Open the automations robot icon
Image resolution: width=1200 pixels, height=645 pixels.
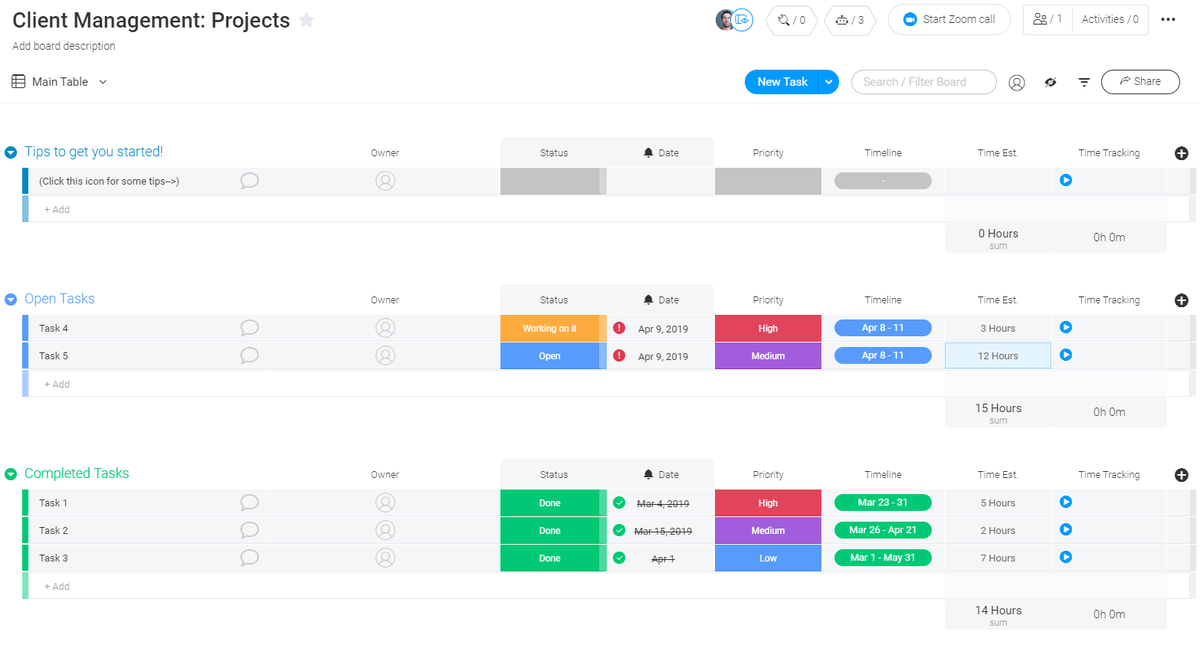click(849, 20)
